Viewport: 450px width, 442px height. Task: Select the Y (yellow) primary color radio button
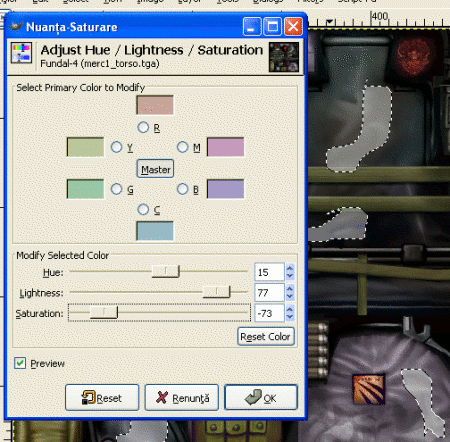pos(116,147)
